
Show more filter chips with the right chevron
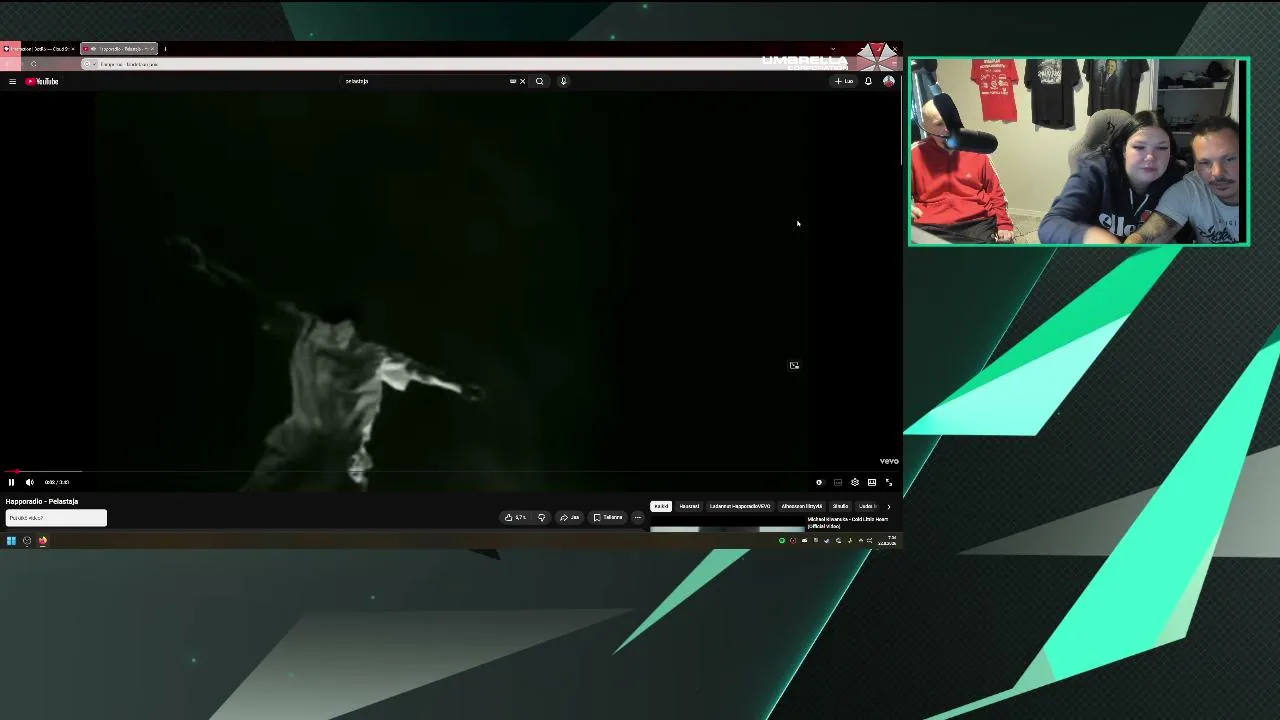pos(888,506)
